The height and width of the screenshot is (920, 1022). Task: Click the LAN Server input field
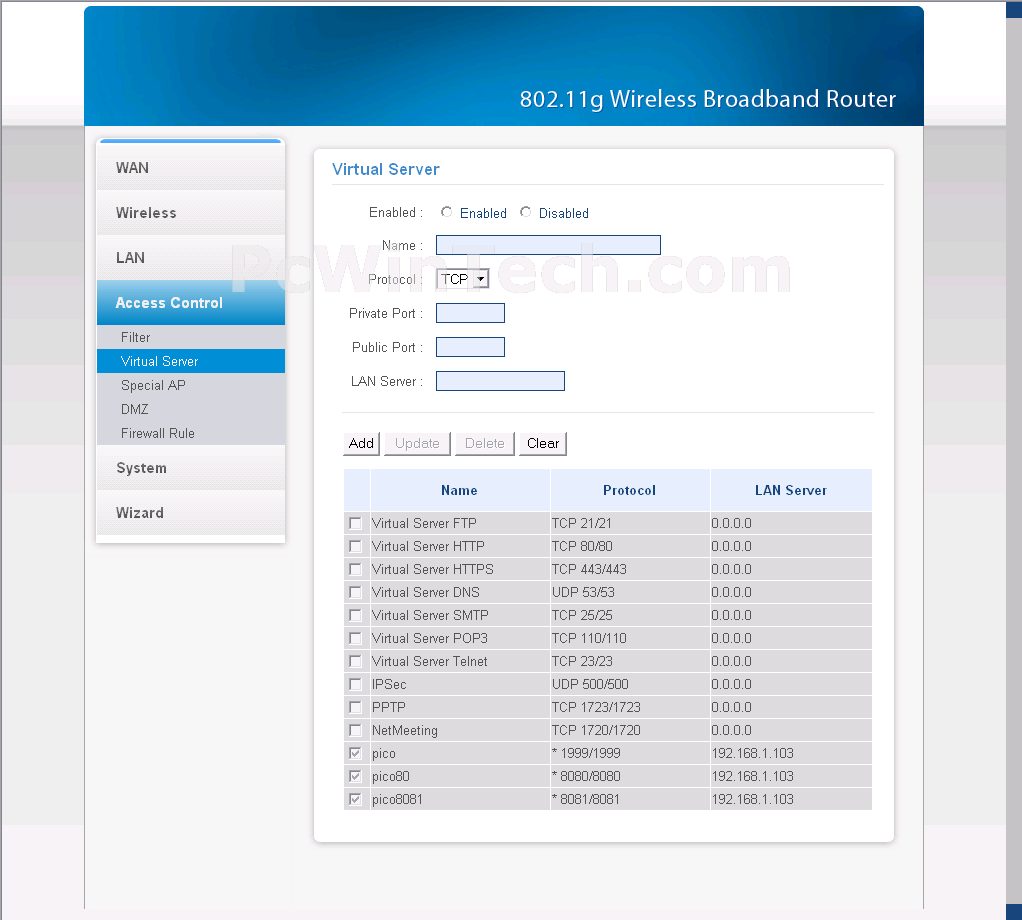[500, 381]
